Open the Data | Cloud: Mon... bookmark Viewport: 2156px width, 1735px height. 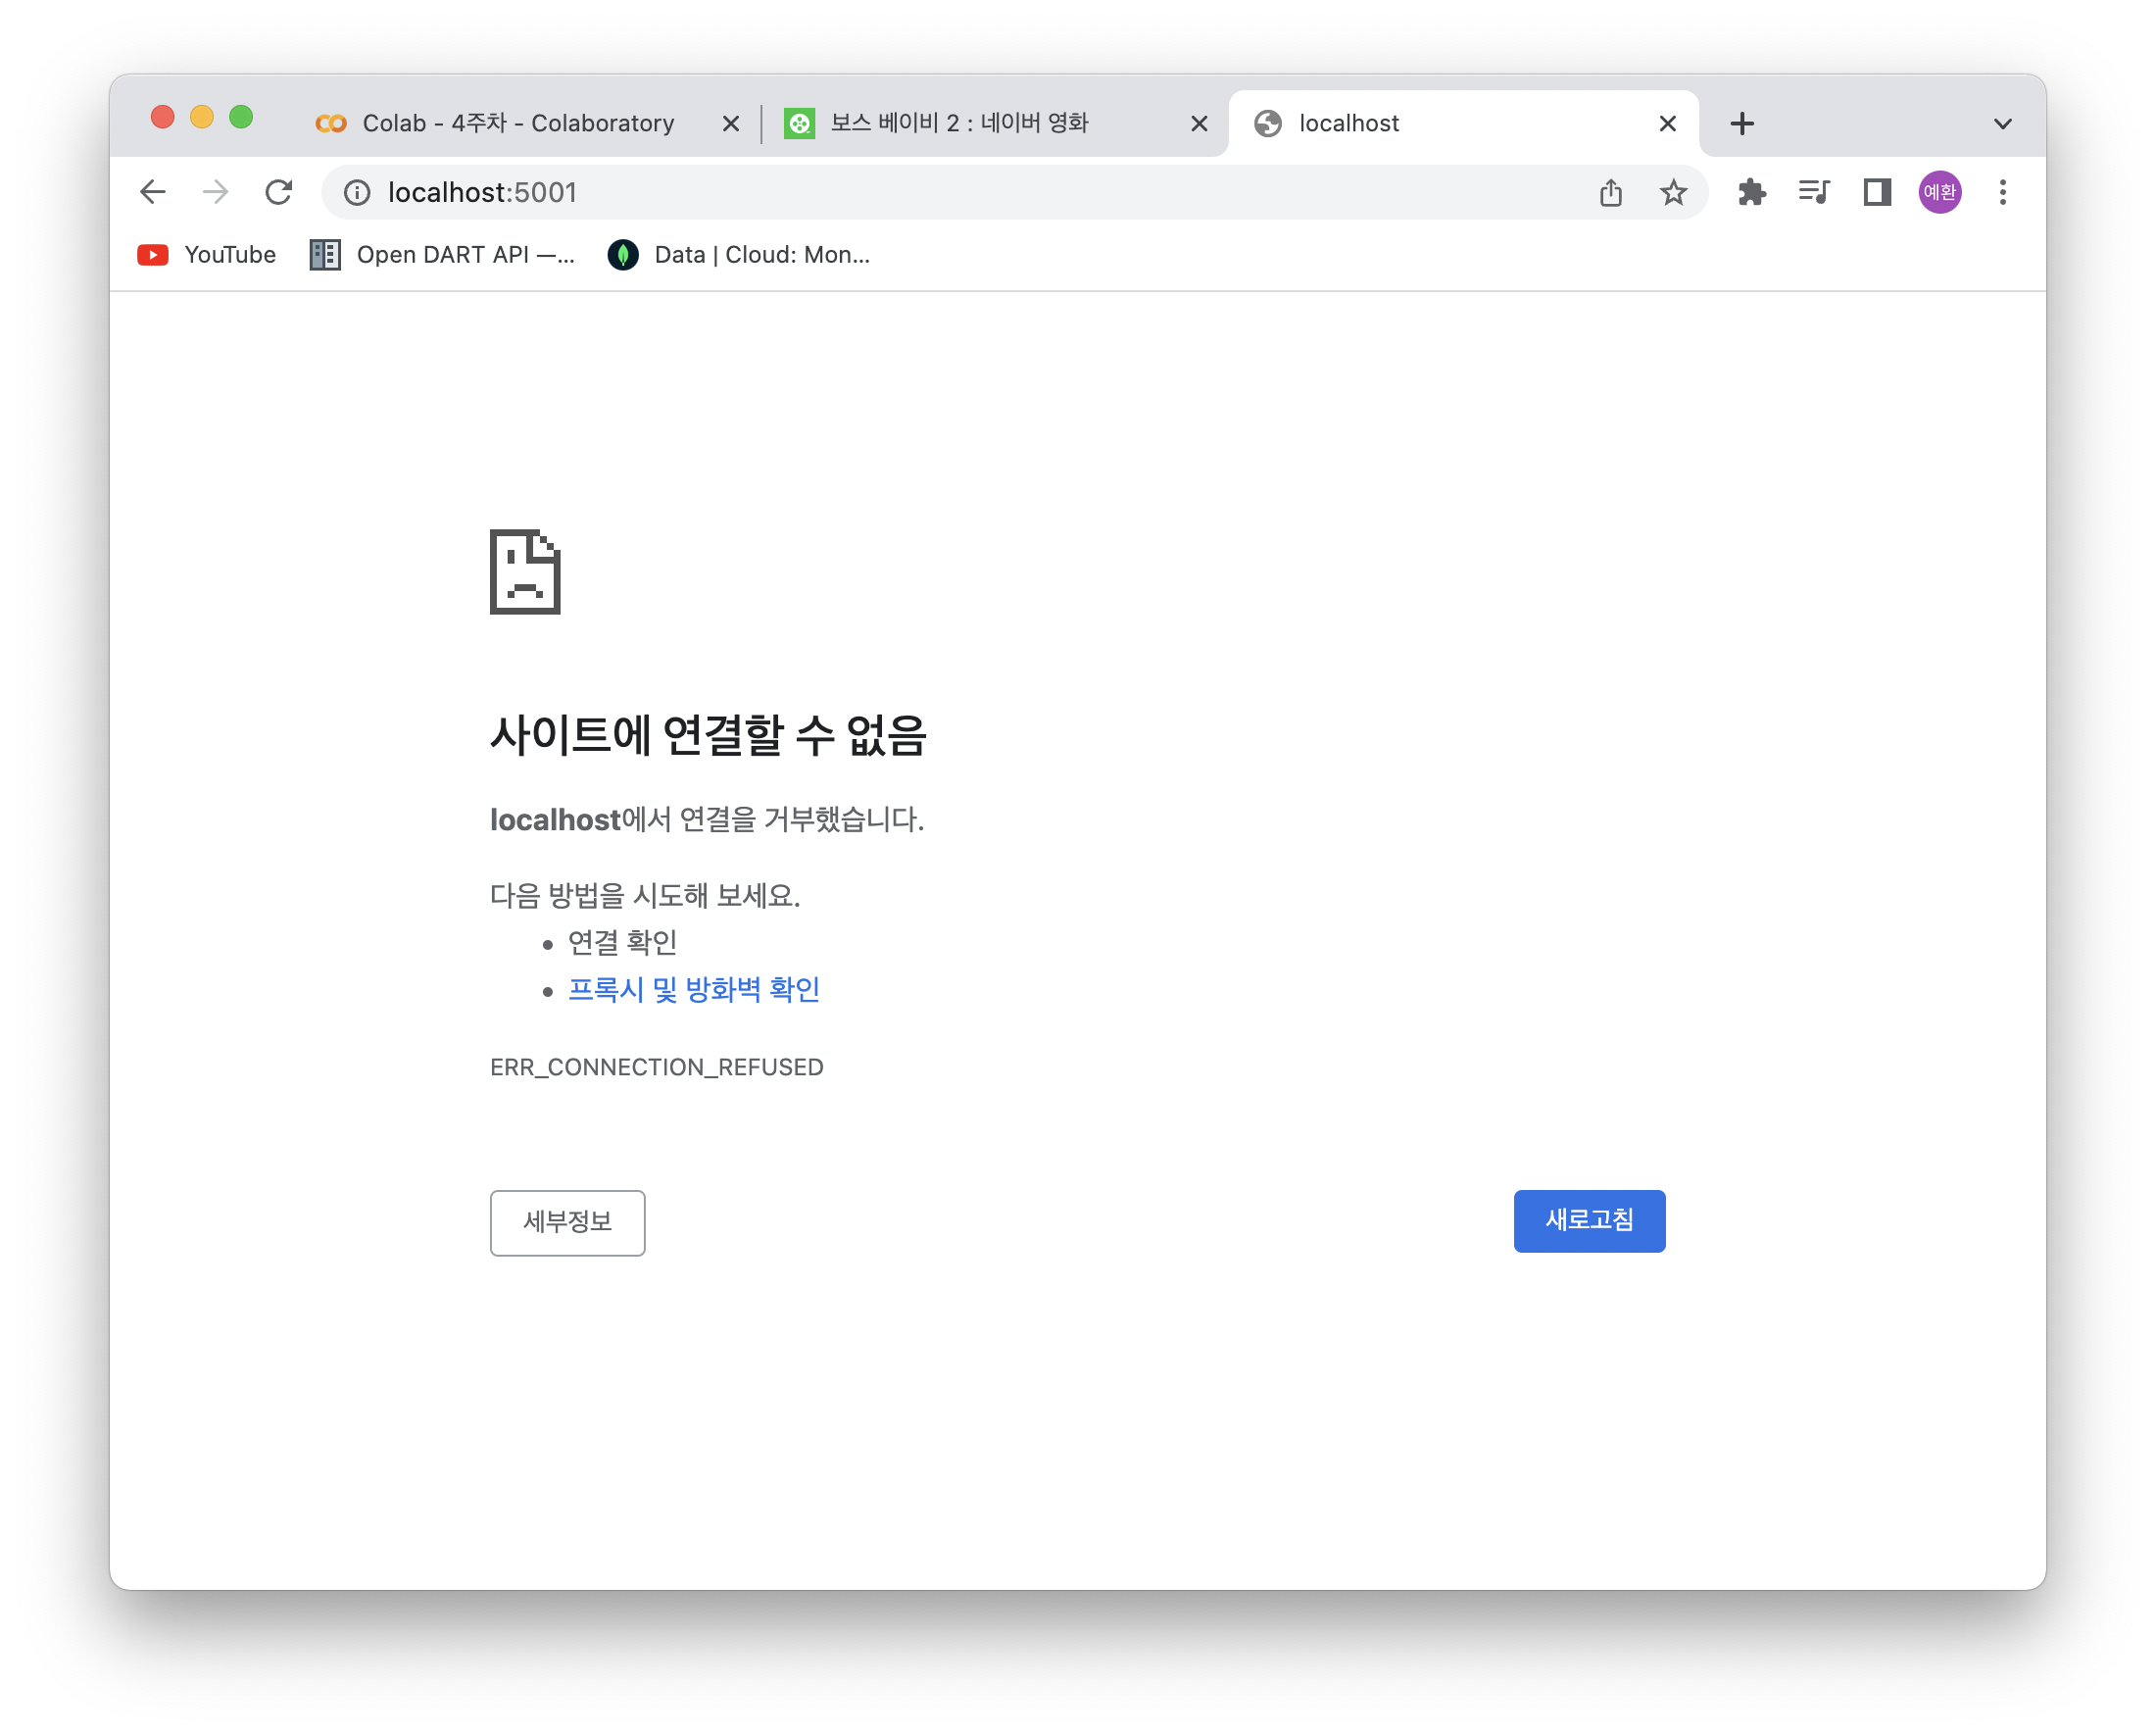click(x=738, y=255)
